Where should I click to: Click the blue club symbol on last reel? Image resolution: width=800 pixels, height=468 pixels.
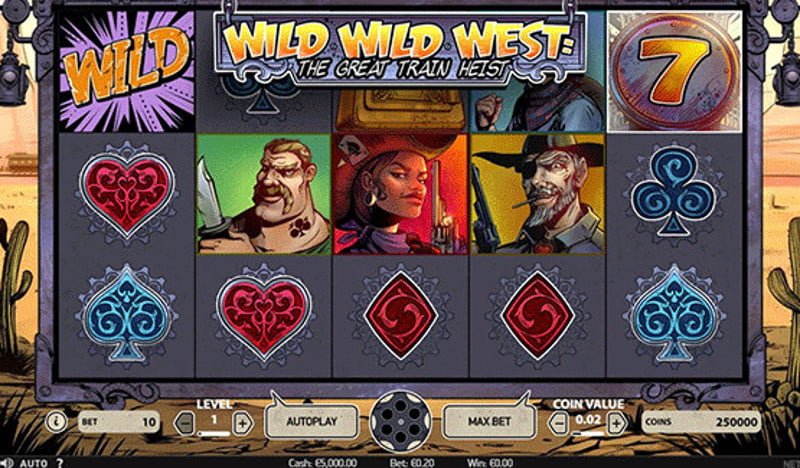pyautogui.click(x=674, y=191)
